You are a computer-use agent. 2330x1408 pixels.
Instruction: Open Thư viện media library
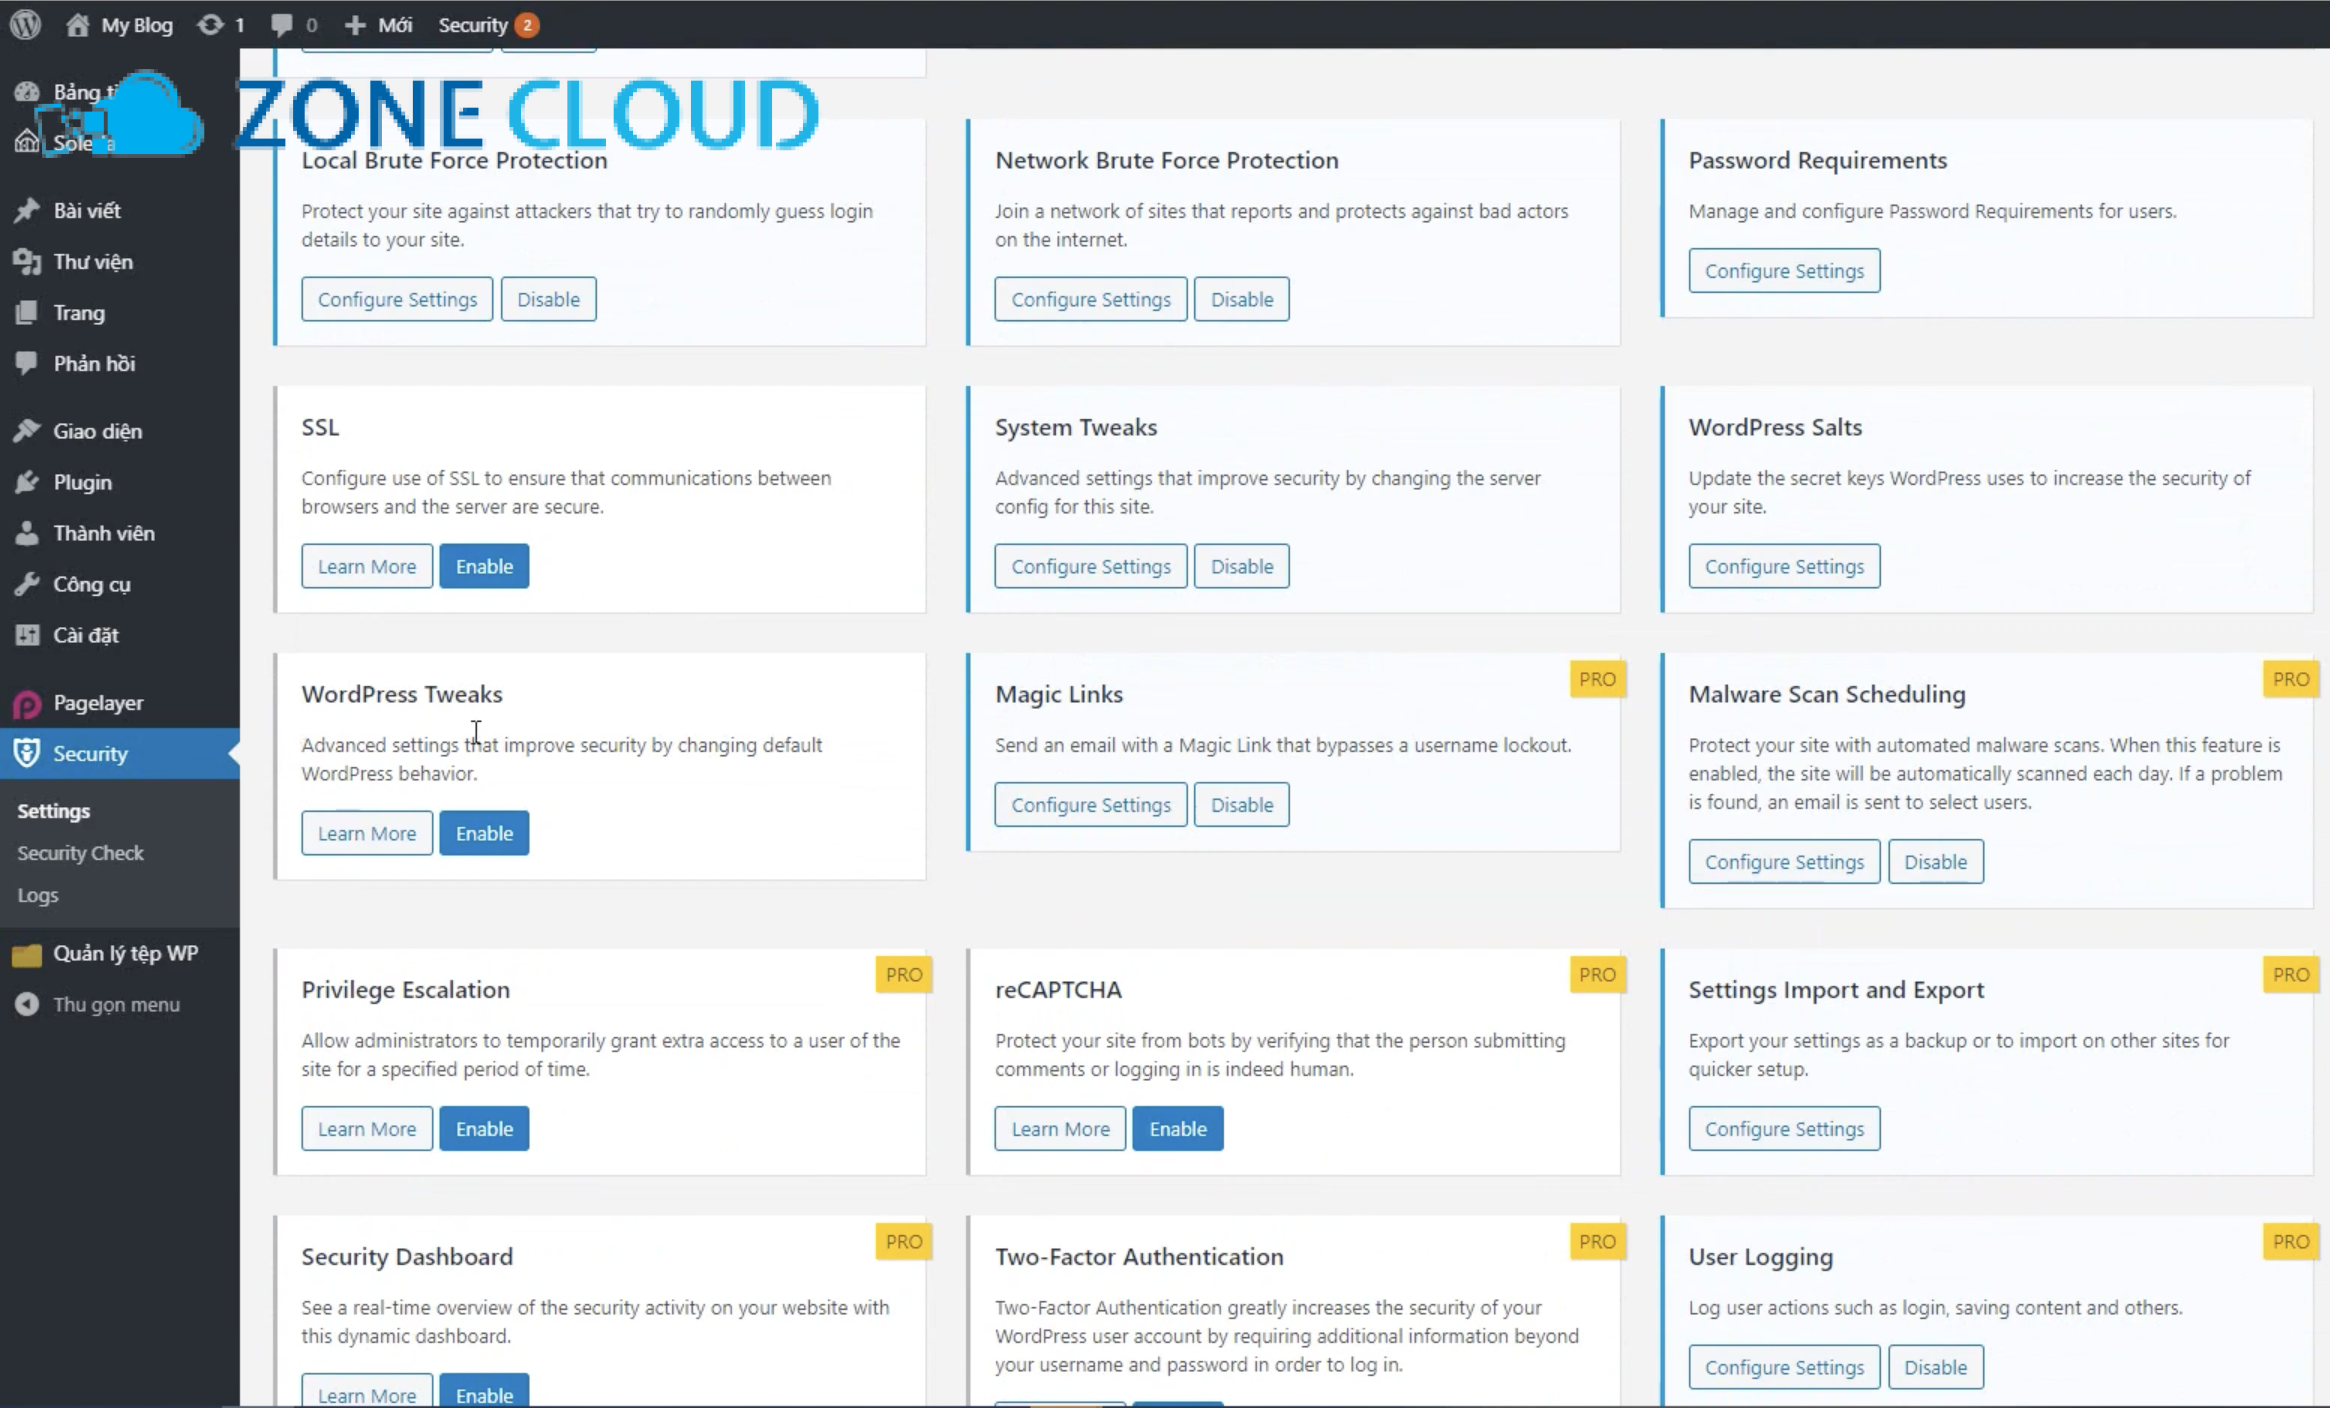[x=92, y=262]
